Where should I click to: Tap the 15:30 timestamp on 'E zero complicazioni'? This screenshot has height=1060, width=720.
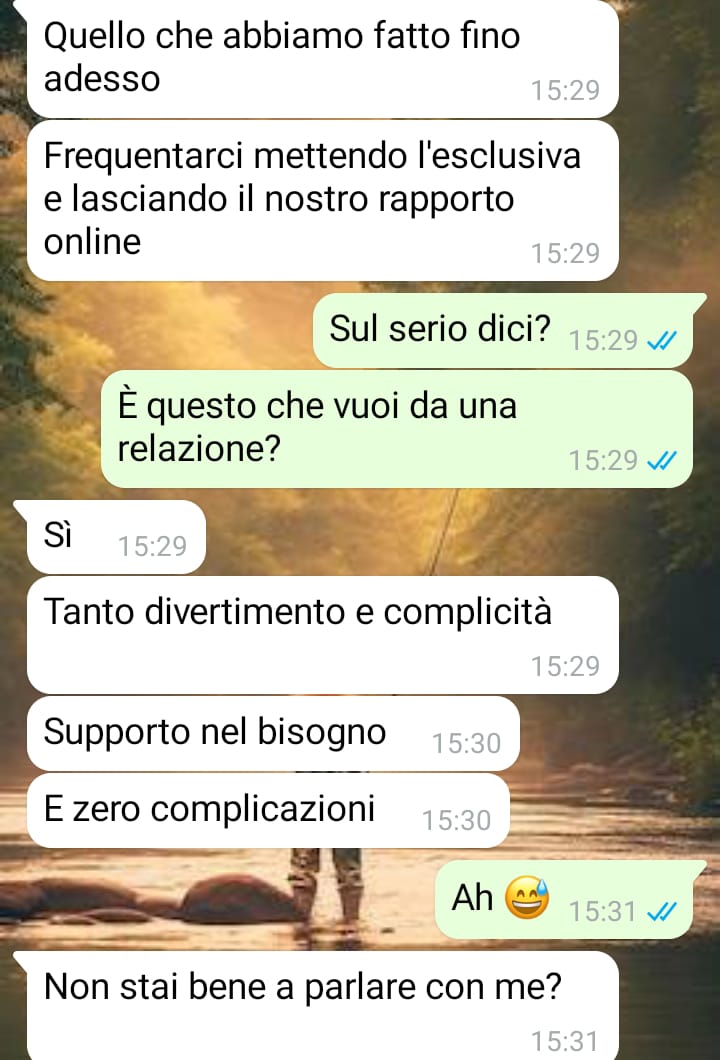[x=456, y=821]
